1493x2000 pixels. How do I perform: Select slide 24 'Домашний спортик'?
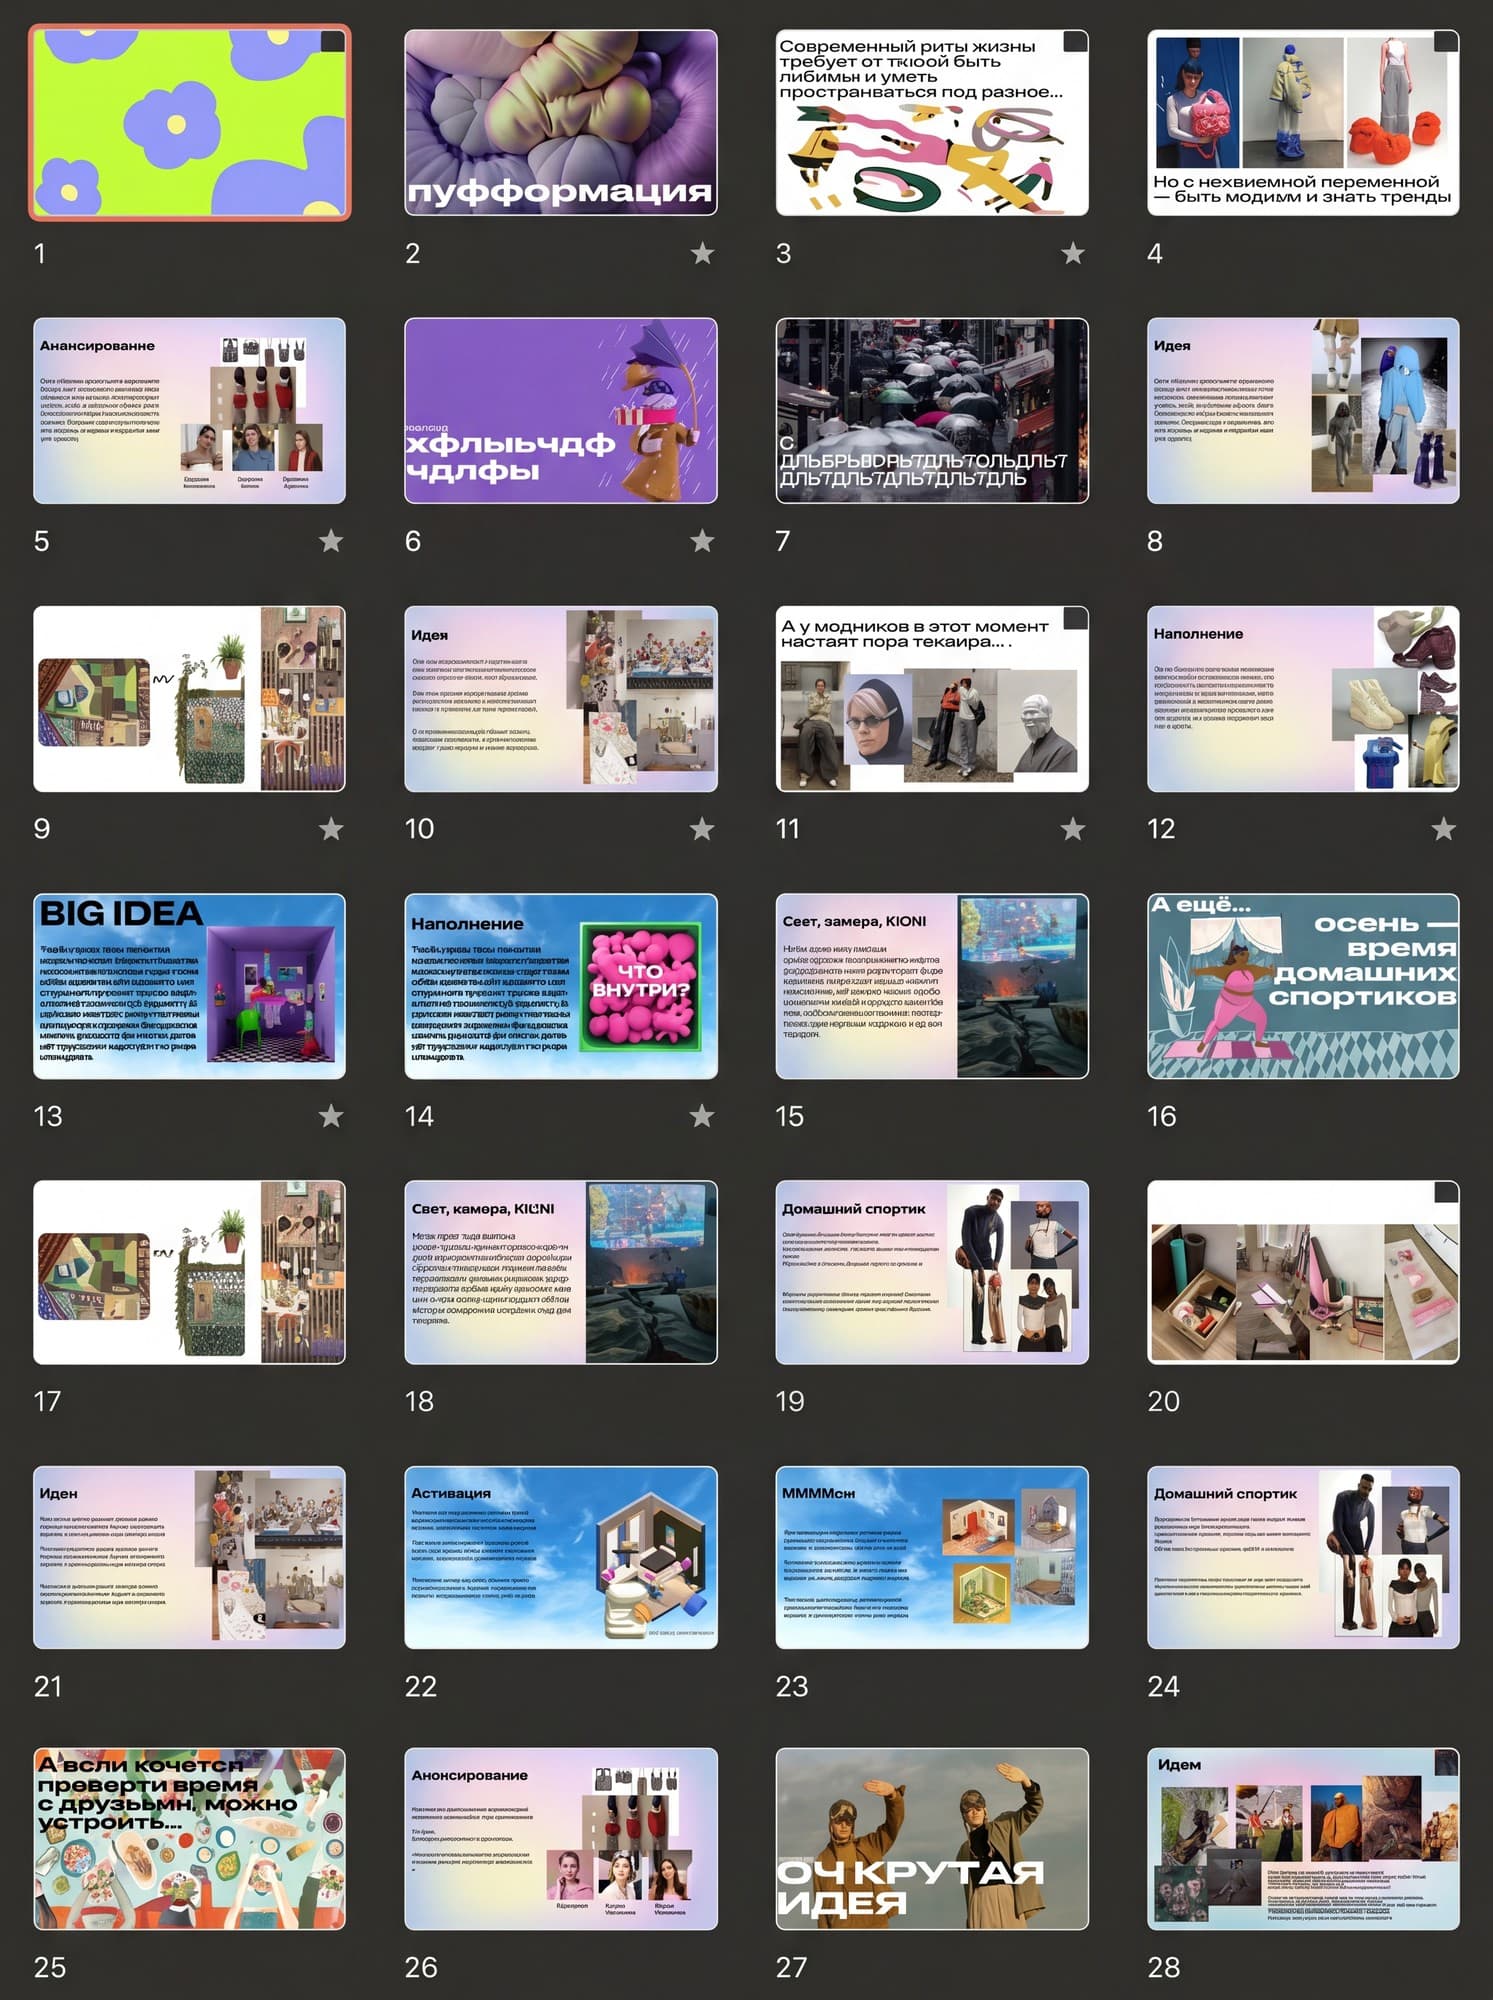coord(1303,1557)
